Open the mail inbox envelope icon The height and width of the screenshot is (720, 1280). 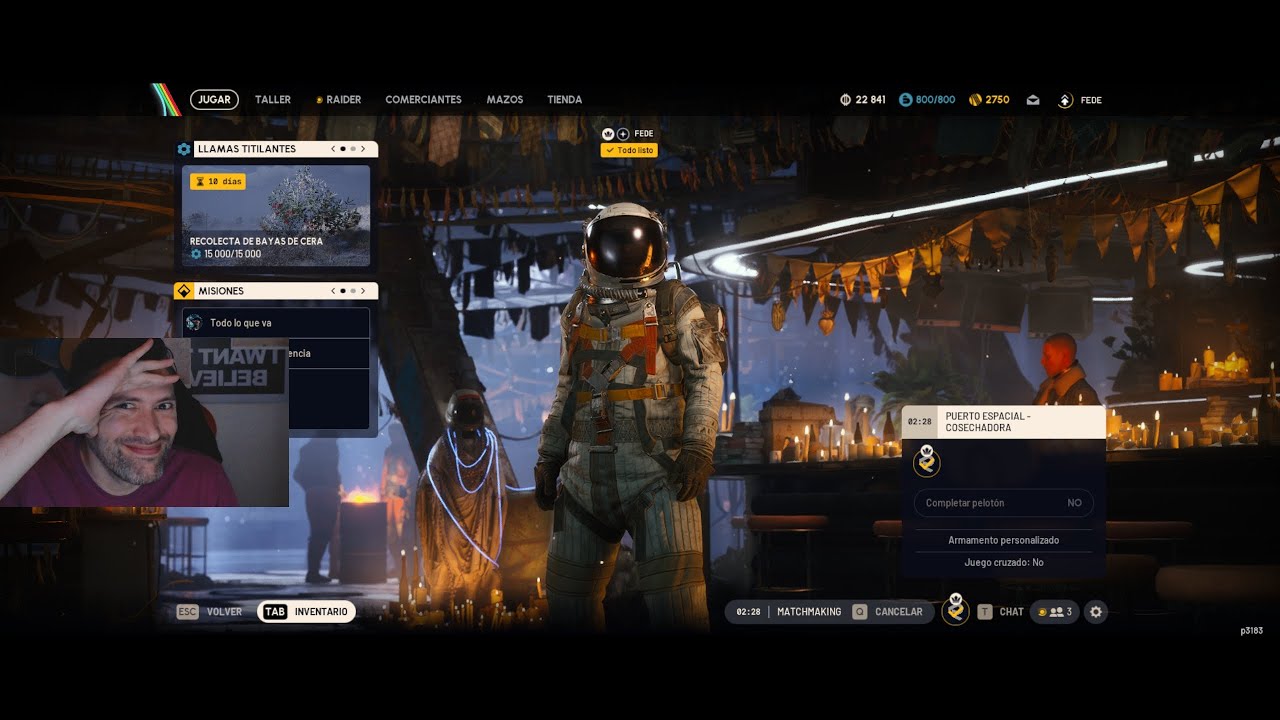[1033, 100]
